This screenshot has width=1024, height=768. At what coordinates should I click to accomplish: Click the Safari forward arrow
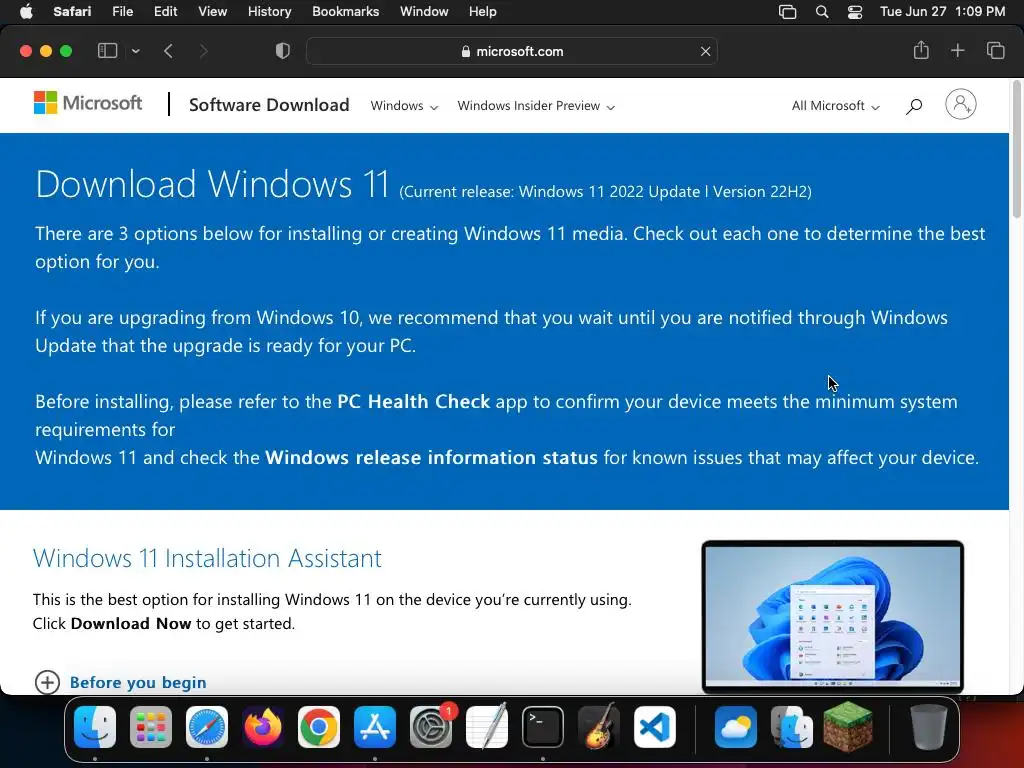(x=203, y=51)
